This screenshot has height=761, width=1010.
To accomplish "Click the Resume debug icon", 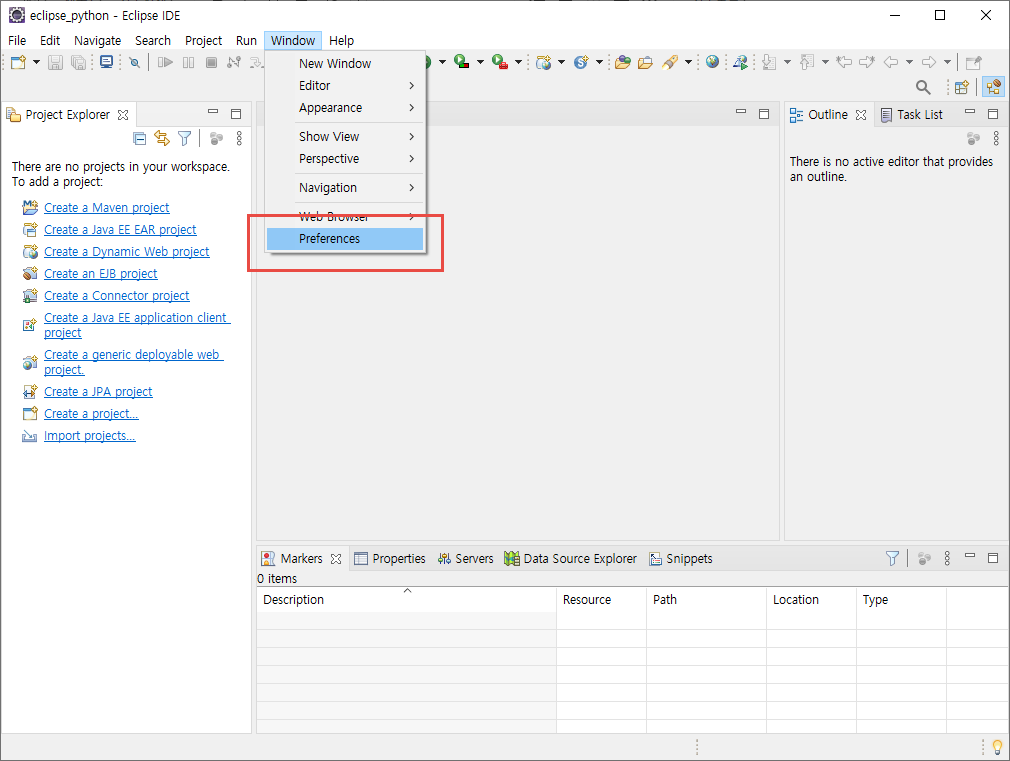I will 166,63.
